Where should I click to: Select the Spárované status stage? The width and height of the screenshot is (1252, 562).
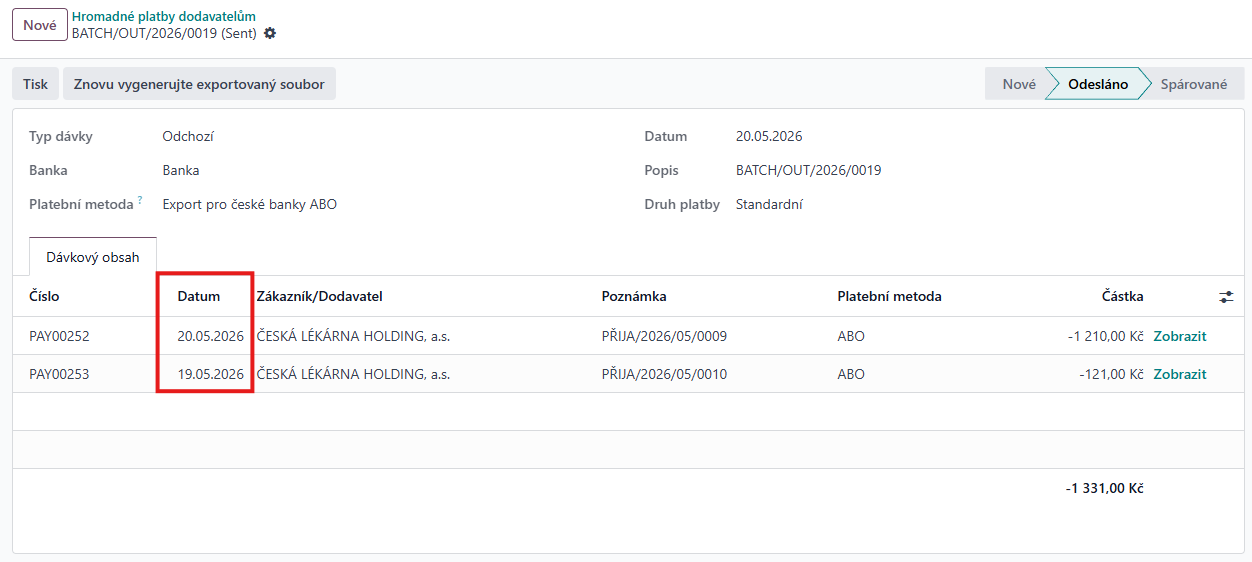pyautogui.click(x=1193, y=84)
